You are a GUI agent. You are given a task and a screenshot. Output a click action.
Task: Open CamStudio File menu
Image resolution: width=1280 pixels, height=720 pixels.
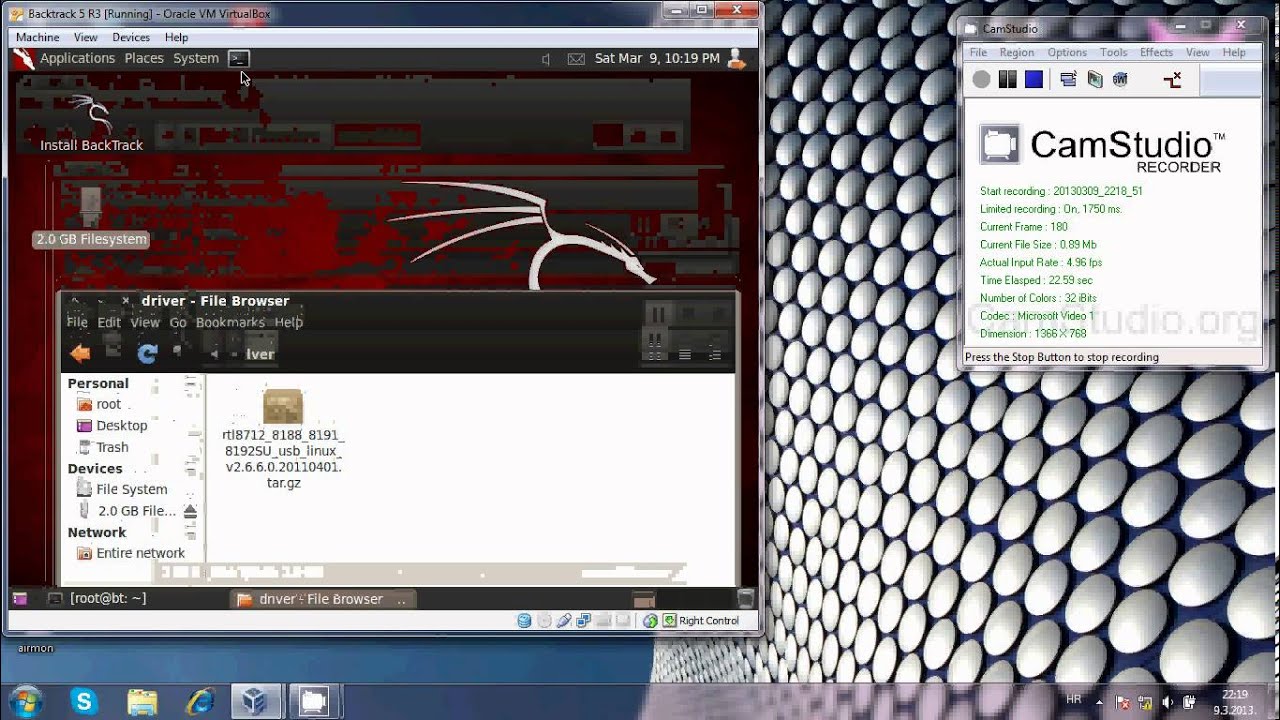point(978,52)
